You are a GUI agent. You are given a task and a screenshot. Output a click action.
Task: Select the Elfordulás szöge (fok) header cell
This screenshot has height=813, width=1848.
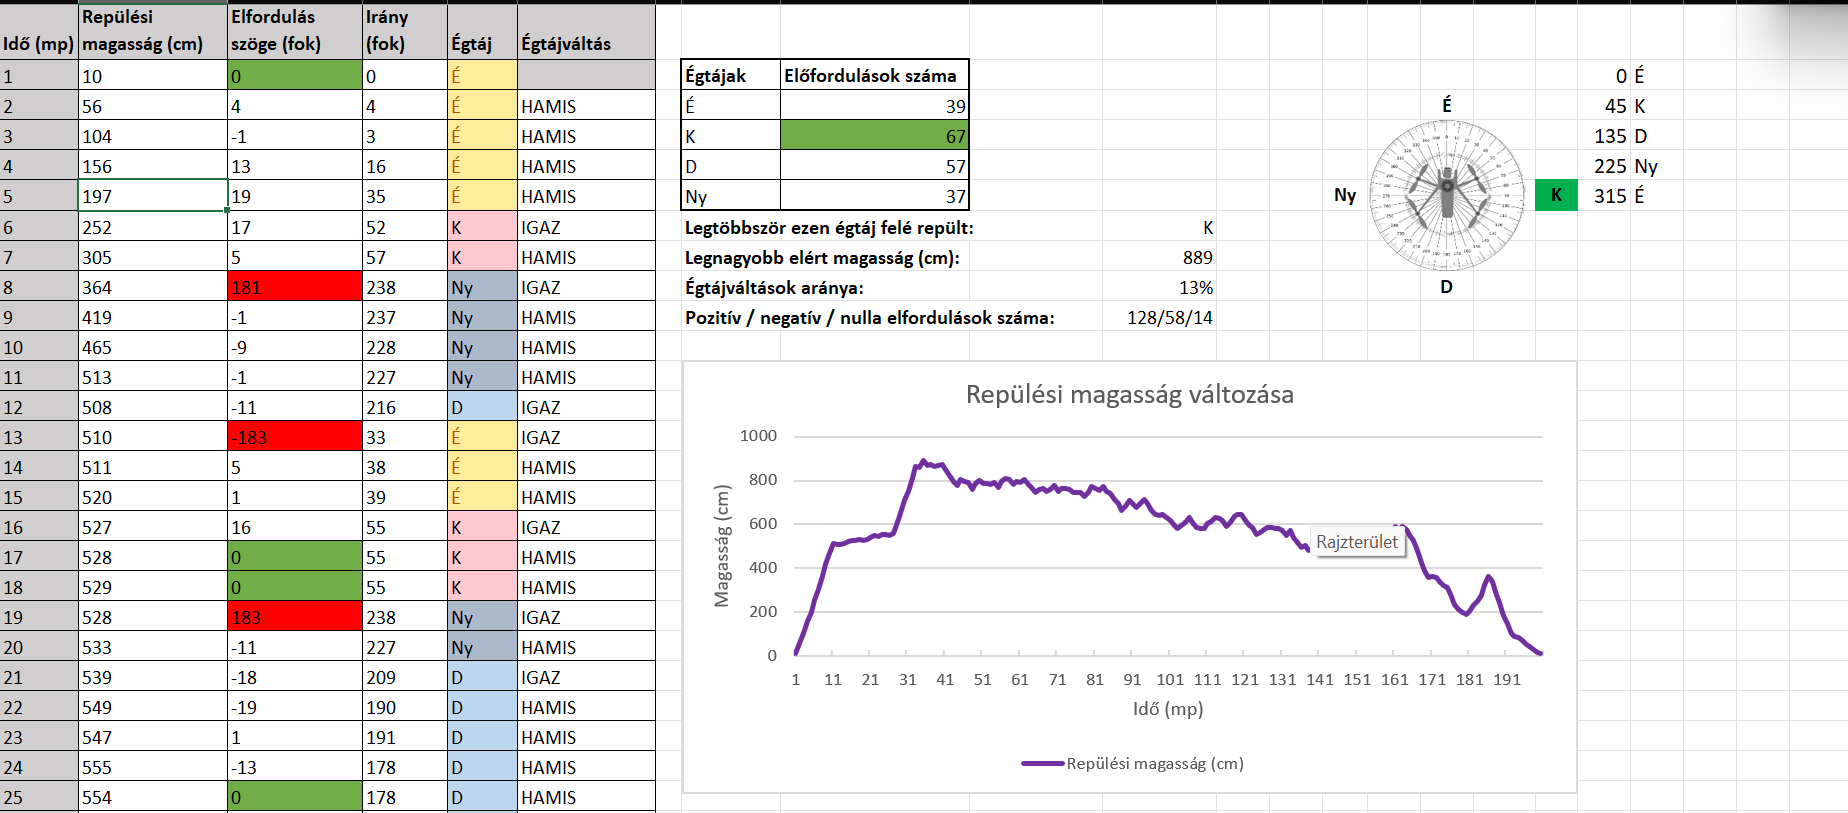(295, 32)
